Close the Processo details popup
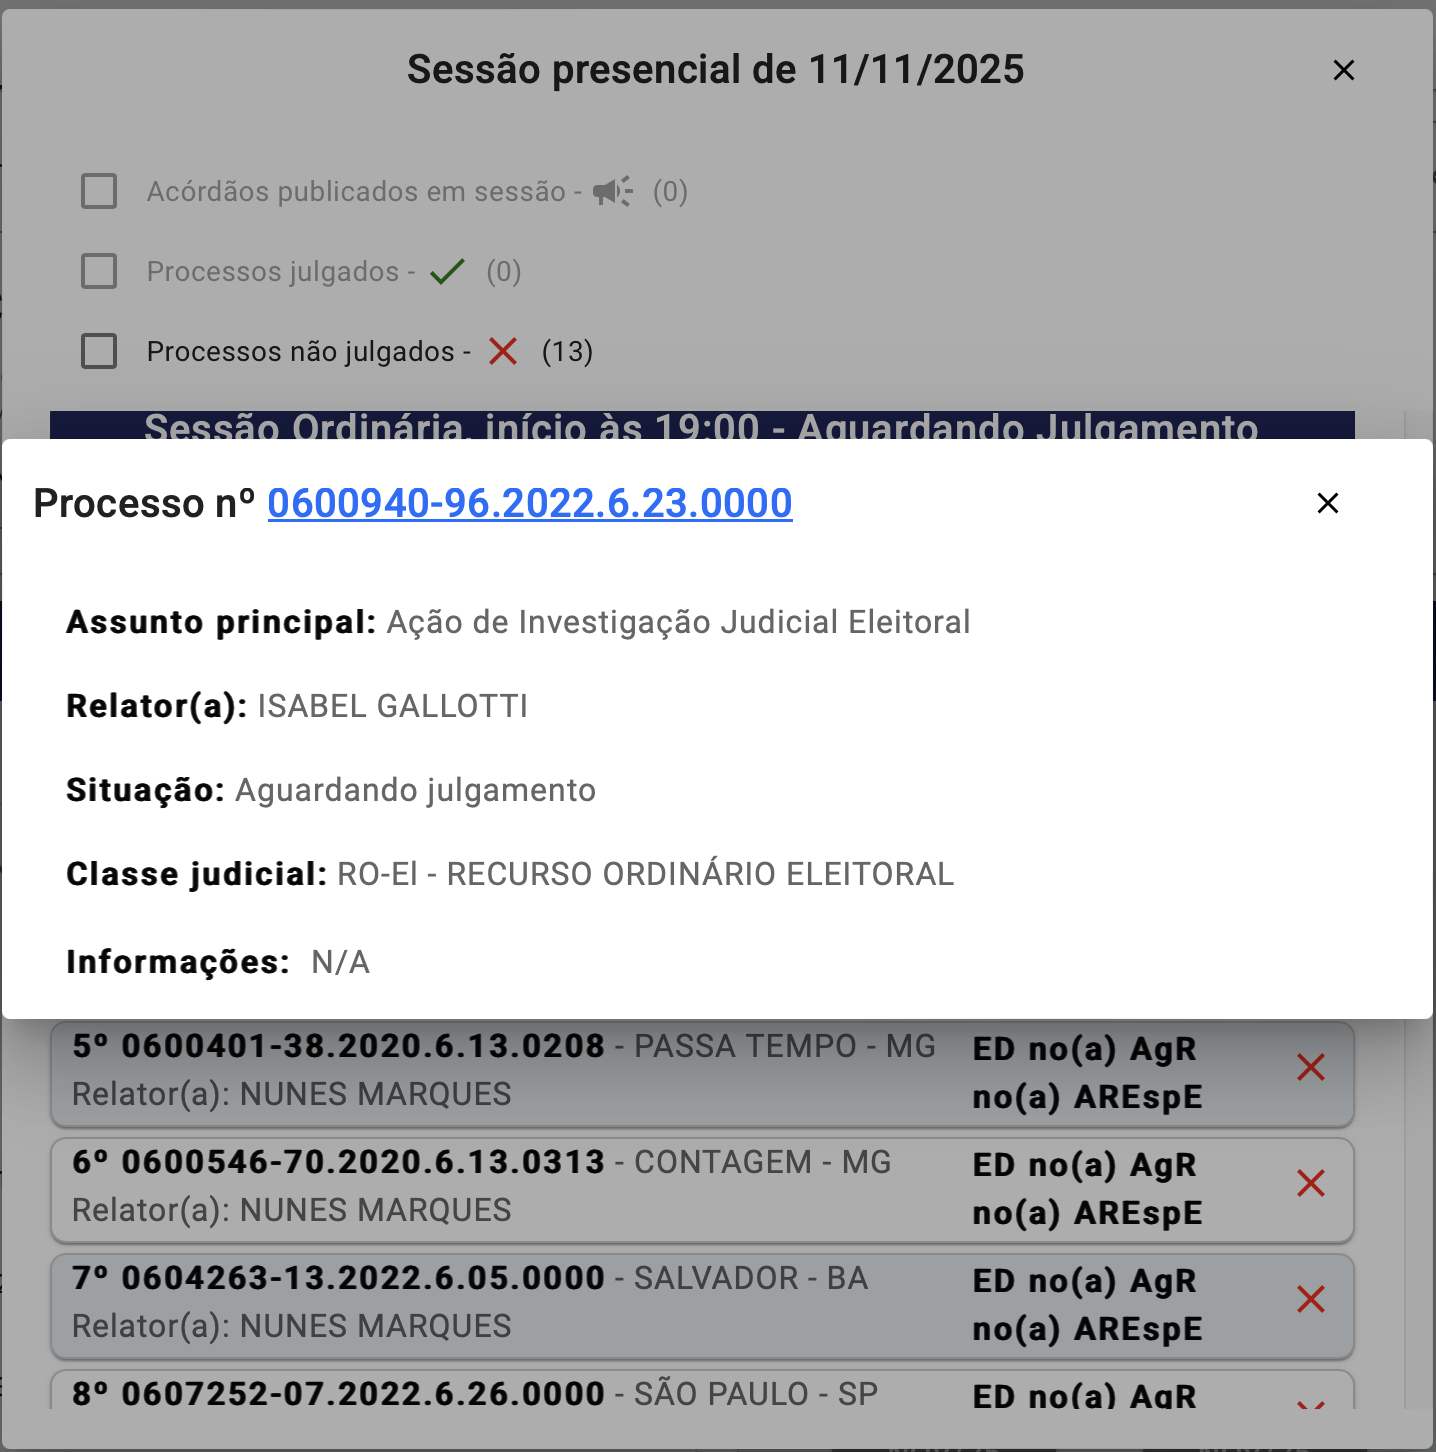 pyautogui.click(x=1327, y=503)
